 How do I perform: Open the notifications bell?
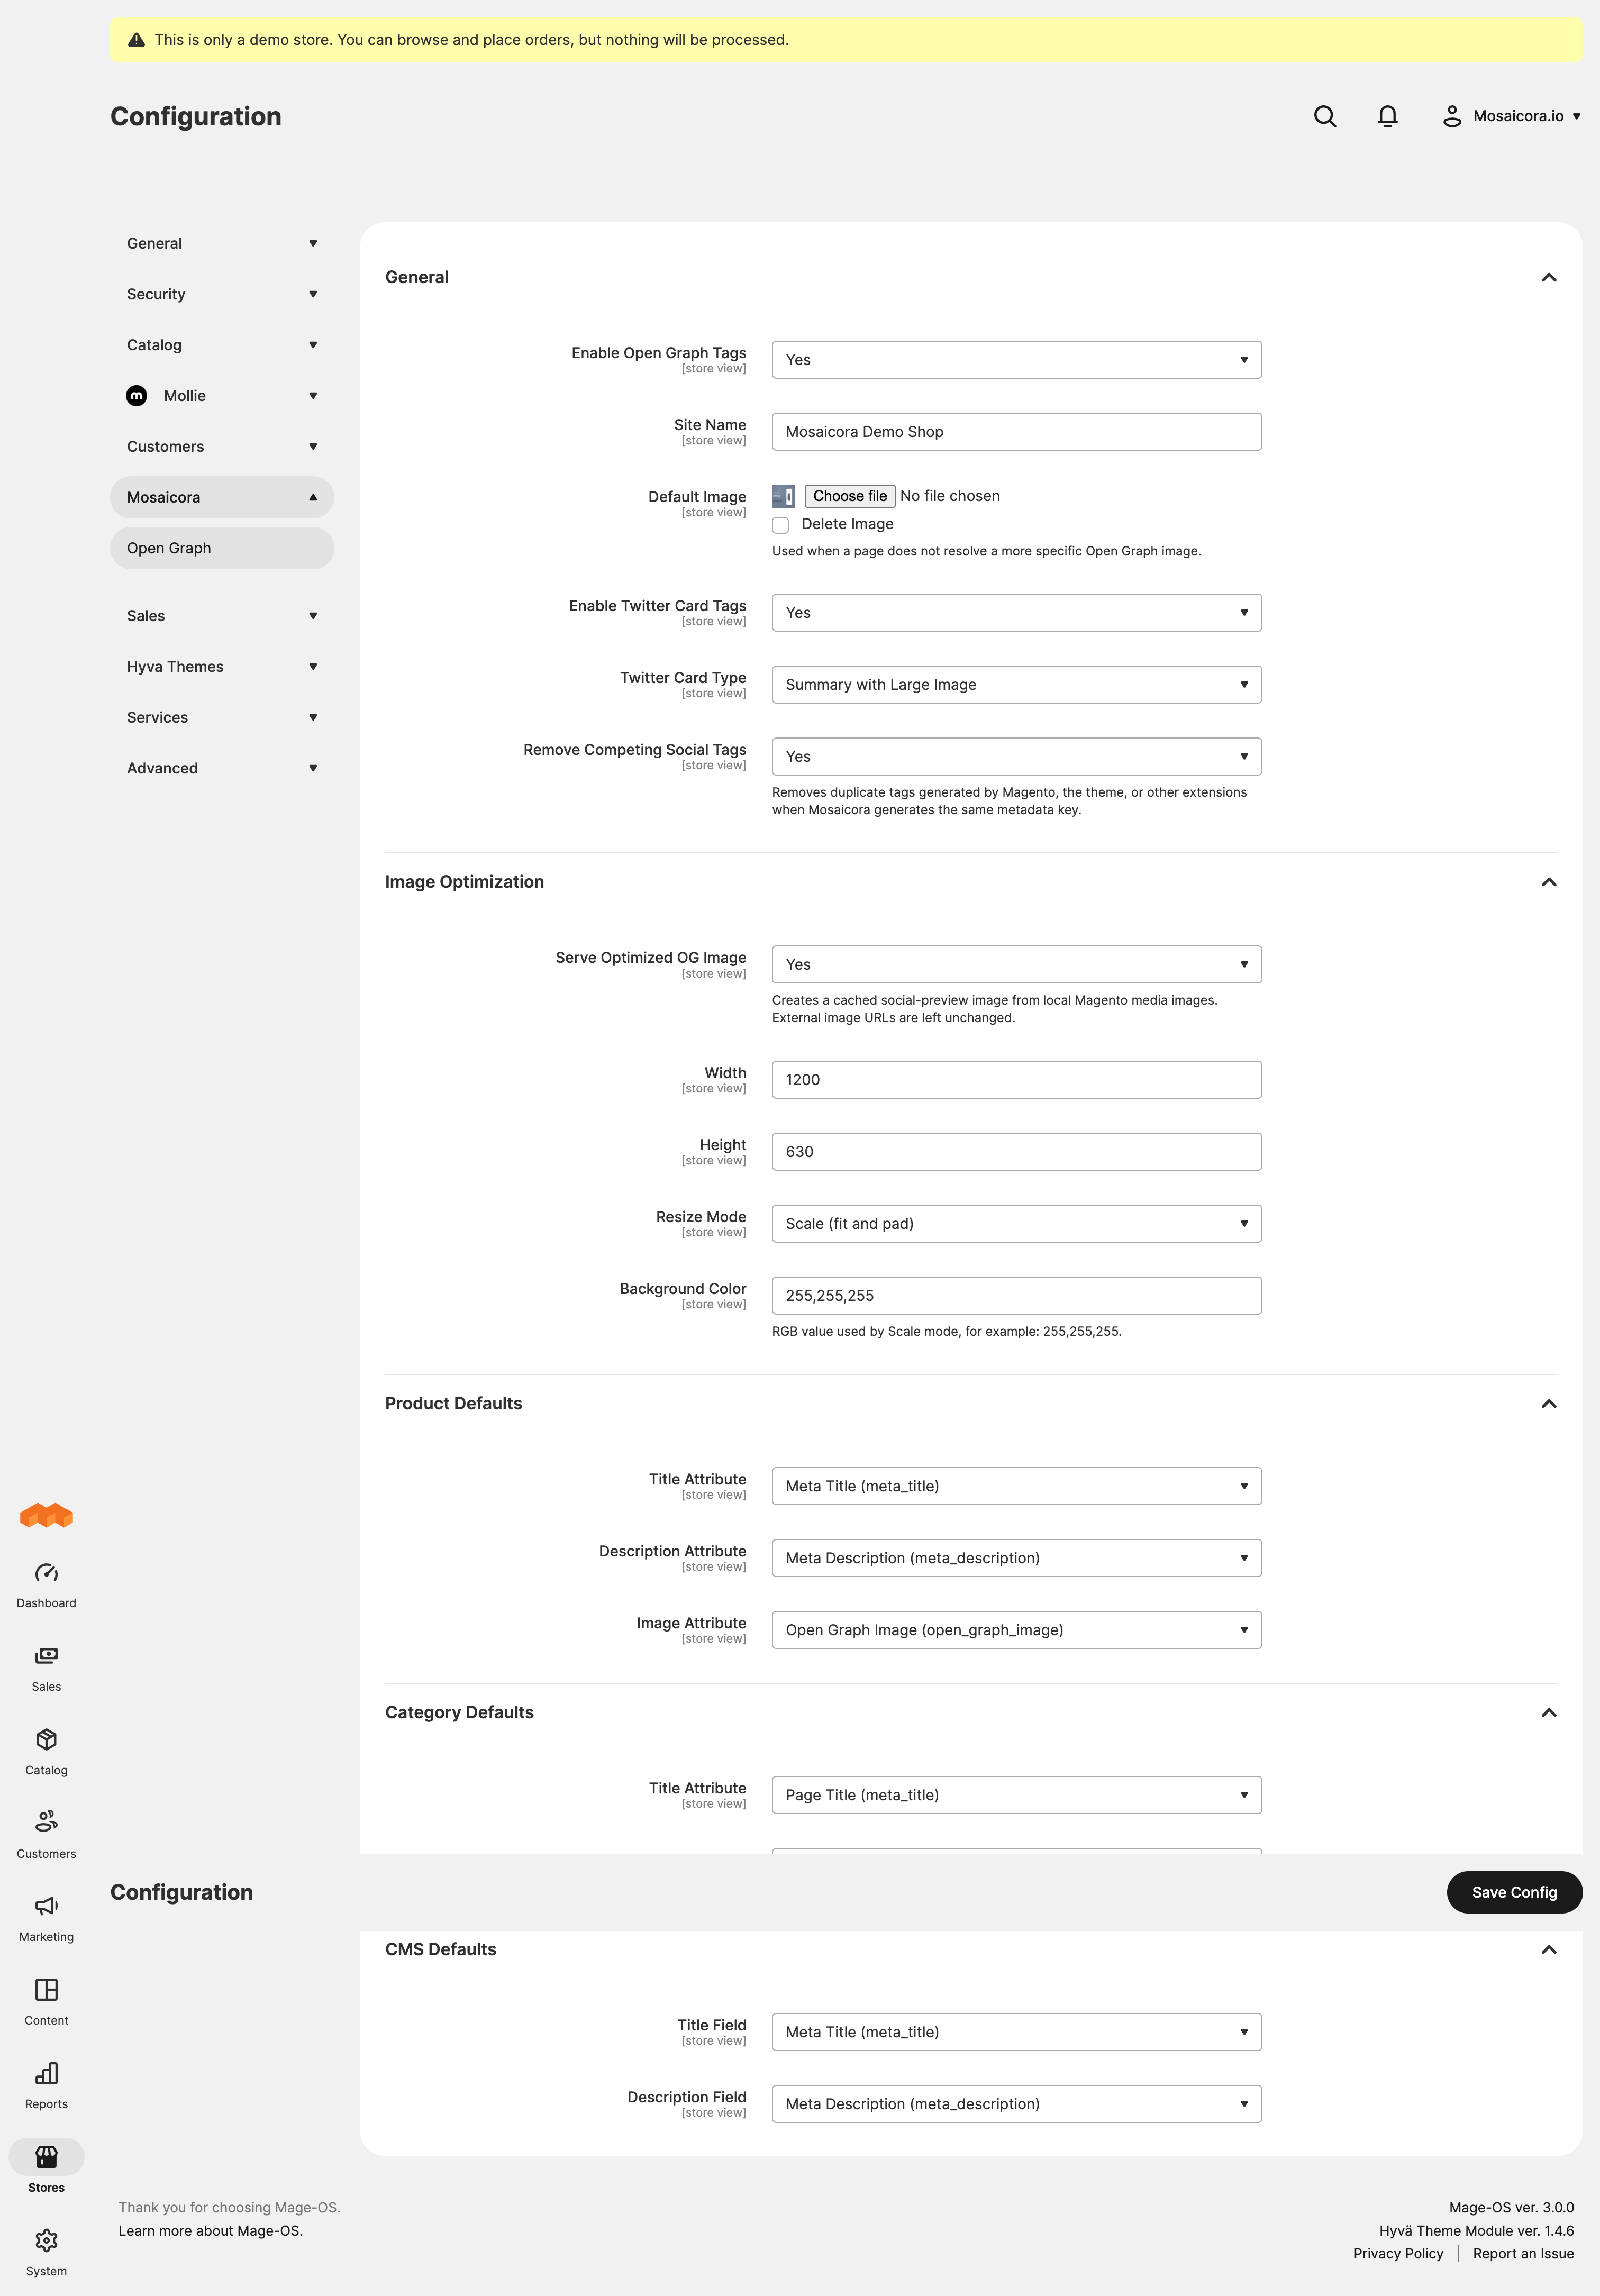(x=1387, y=116)
